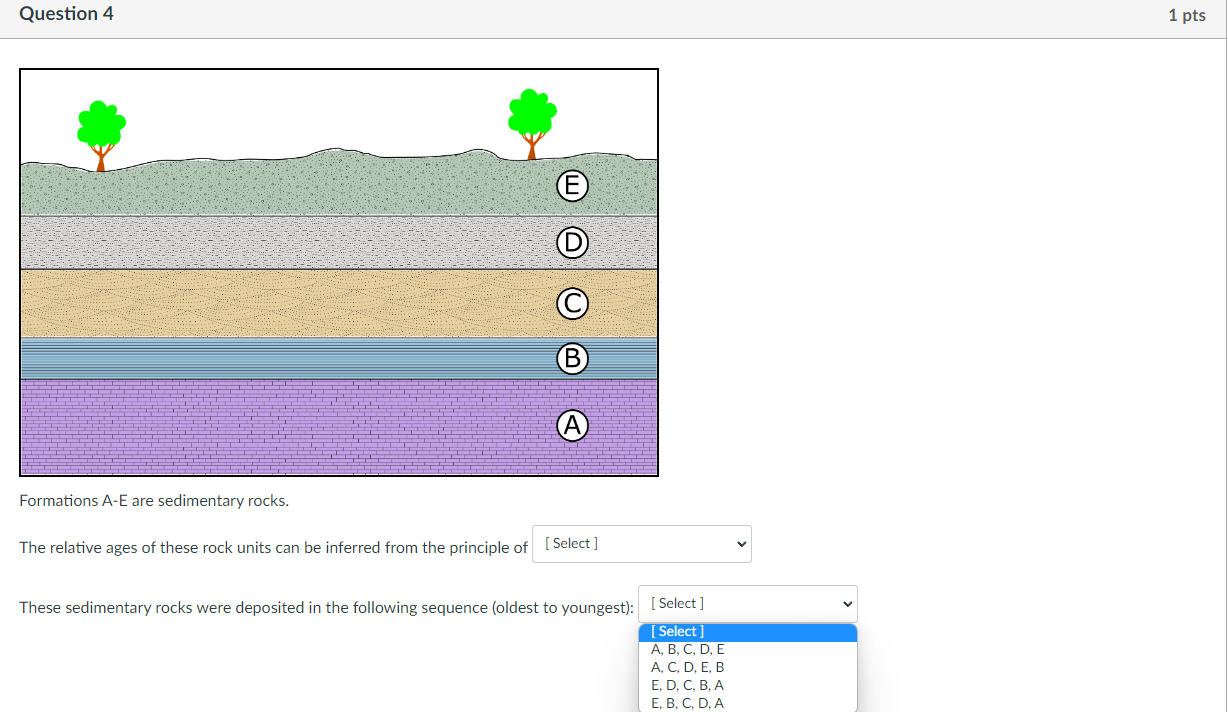Select option E, B, C, D, A
The width and height of the screenshot is (1228, 712).
[x=687, y=703]
